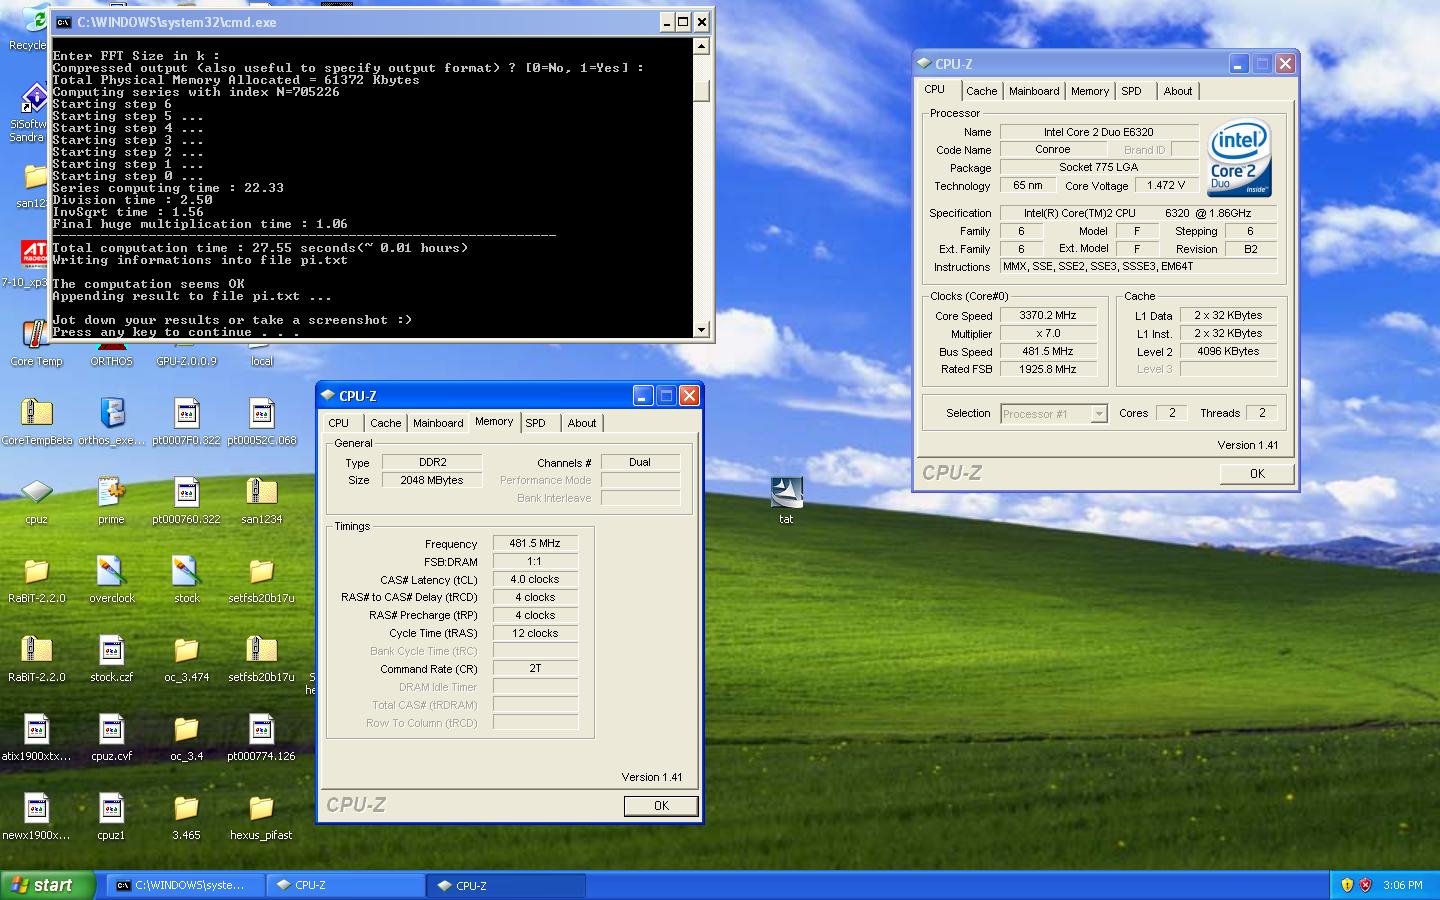Image resolution: width=1440 pixels, height=900 pixels.
Task: Click the red security shield tray icon
Action: pos(1365,885)
